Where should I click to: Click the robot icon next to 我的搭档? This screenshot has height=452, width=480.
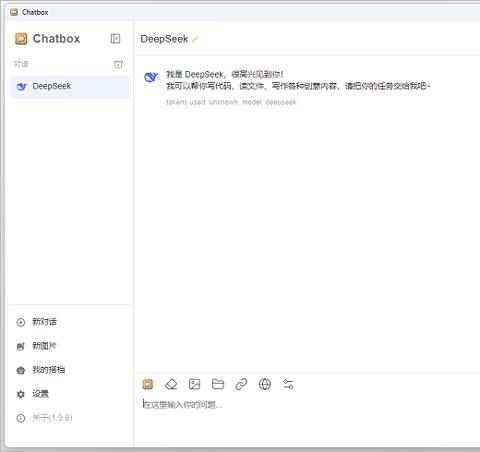pos(21,370)
